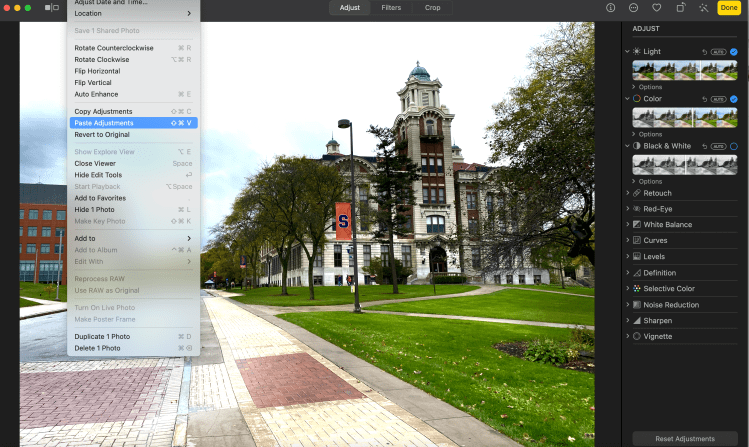This screenshot has width=749, height=447.
Task: Click the Reset Adjustments button
Action: (x=685, y=438)
